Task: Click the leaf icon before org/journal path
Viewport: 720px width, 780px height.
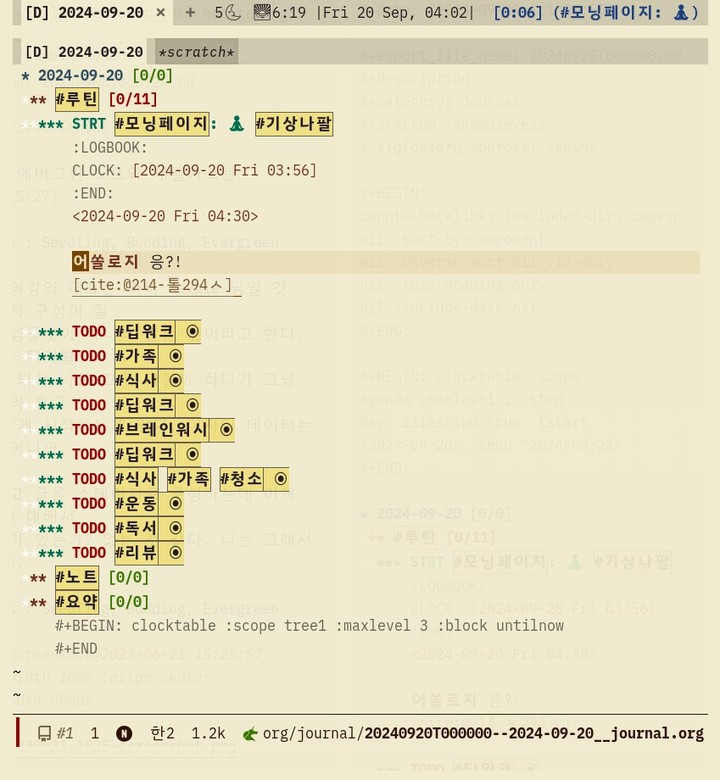Action: point(250,733)
